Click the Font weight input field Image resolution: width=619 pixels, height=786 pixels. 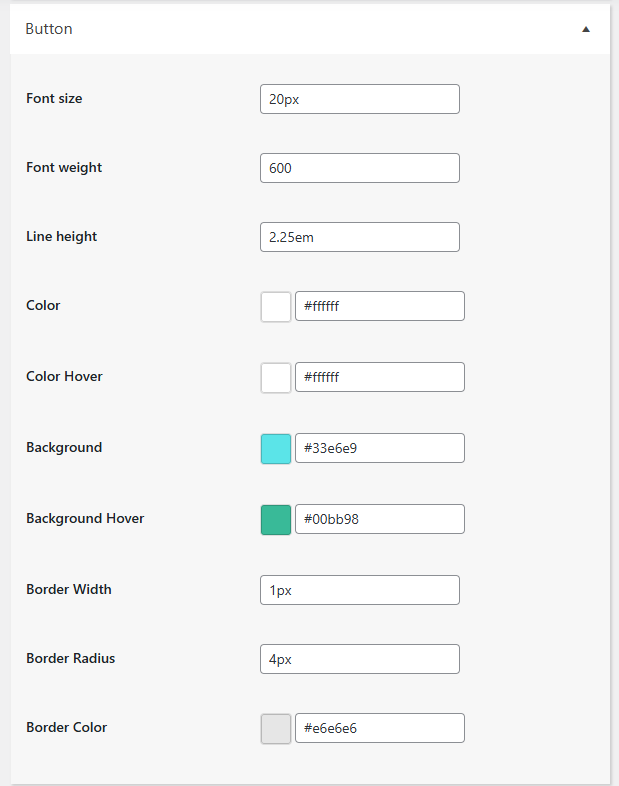pyautogui.click(x=359, y=168)
